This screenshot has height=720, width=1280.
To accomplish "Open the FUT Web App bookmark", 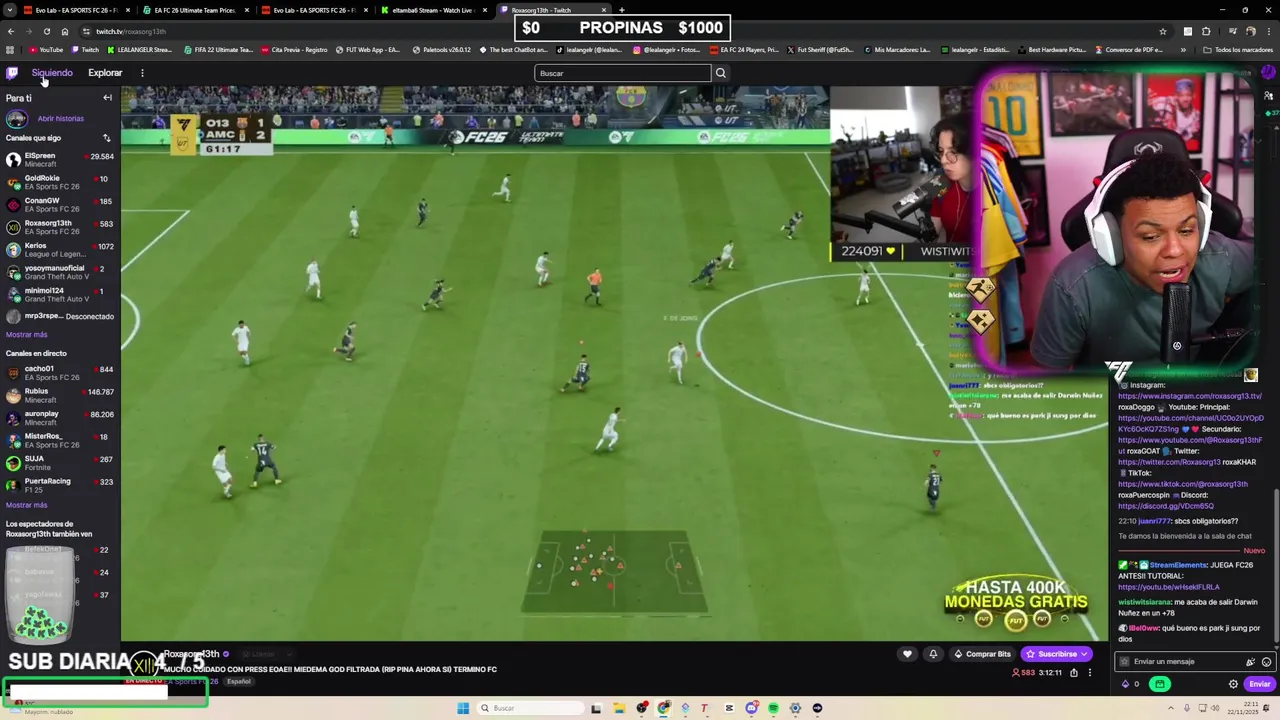I will pos(368,50).
